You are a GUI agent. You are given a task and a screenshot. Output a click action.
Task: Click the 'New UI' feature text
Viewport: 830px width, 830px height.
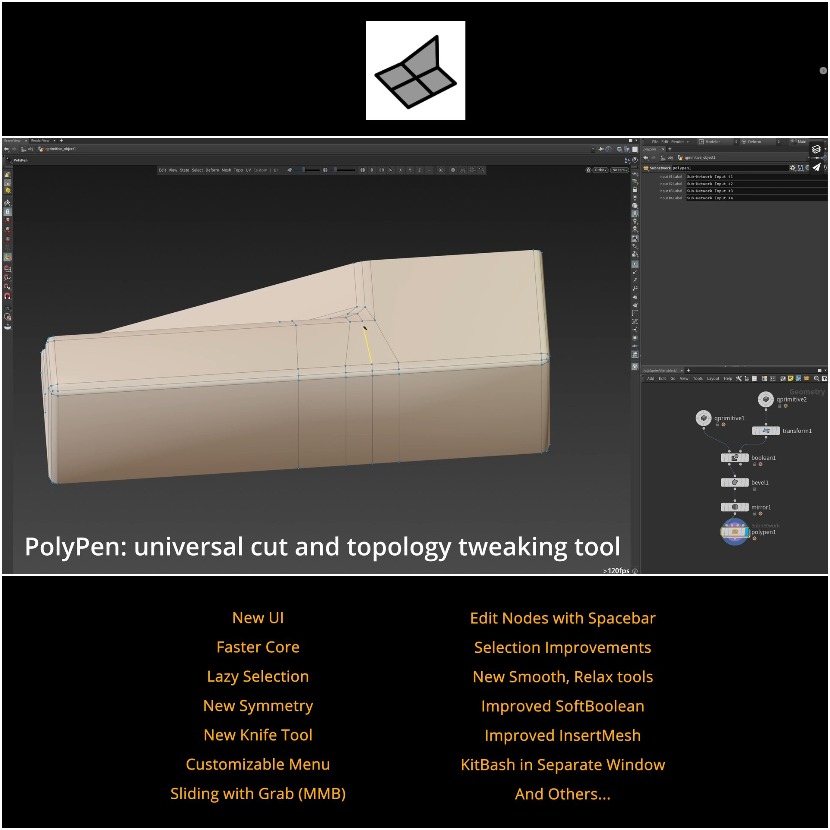(x=258, y=618)
